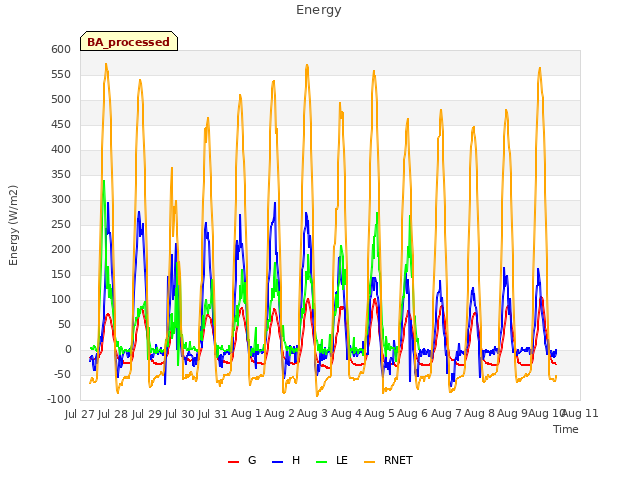Screen dimensions: 640x480
Task: Click the green LE legend swatch
Action: (x=322, y=462)
